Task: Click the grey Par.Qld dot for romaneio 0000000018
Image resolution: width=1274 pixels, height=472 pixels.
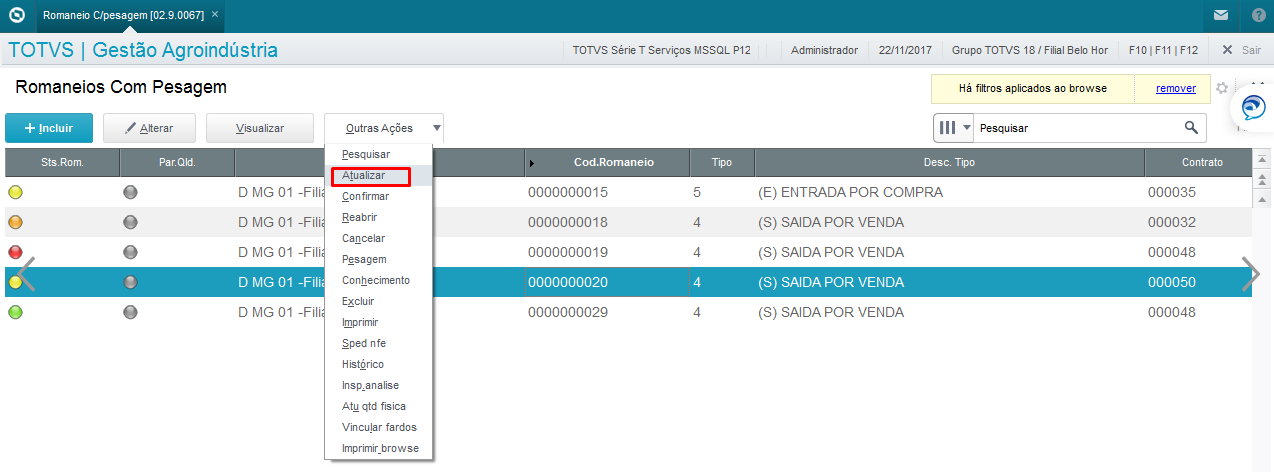Action: (x=130, y=222)
